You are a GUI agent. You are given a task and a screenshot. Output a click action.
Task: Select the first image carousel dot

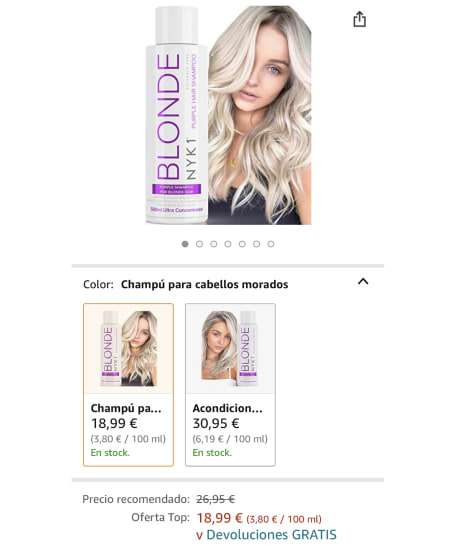coord(185,244)
